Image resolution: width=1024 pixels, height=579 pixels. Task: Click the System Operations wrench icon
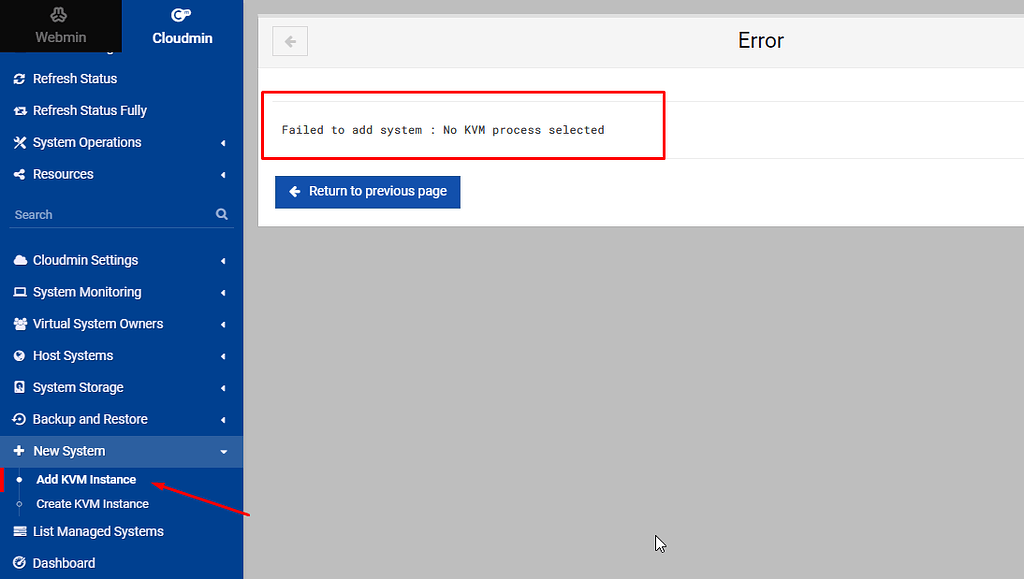[18, 142]
